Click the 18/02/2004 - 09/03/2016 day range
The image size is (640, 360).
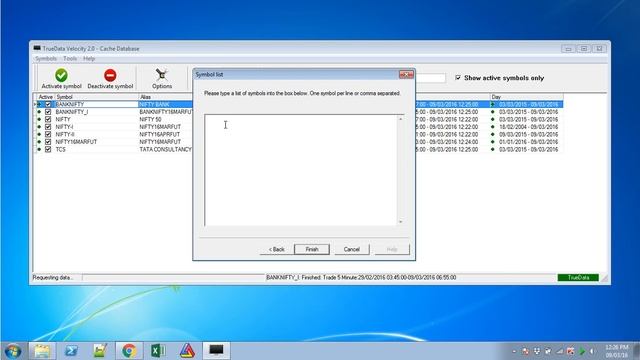[x=528, y=127]
